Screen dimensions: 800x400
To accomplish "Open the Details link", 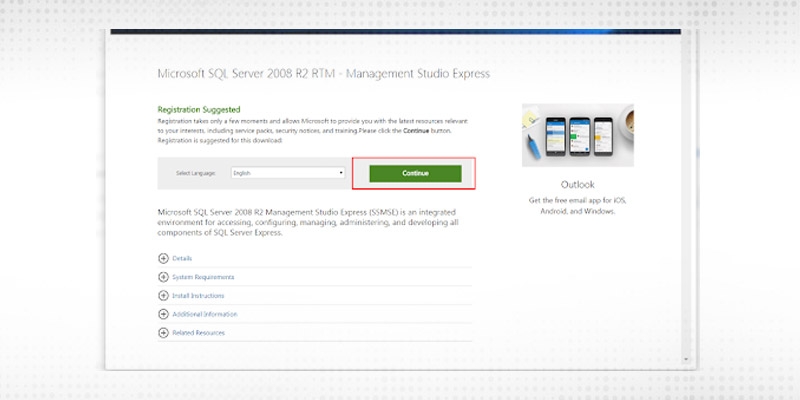I will coord(182,259).
